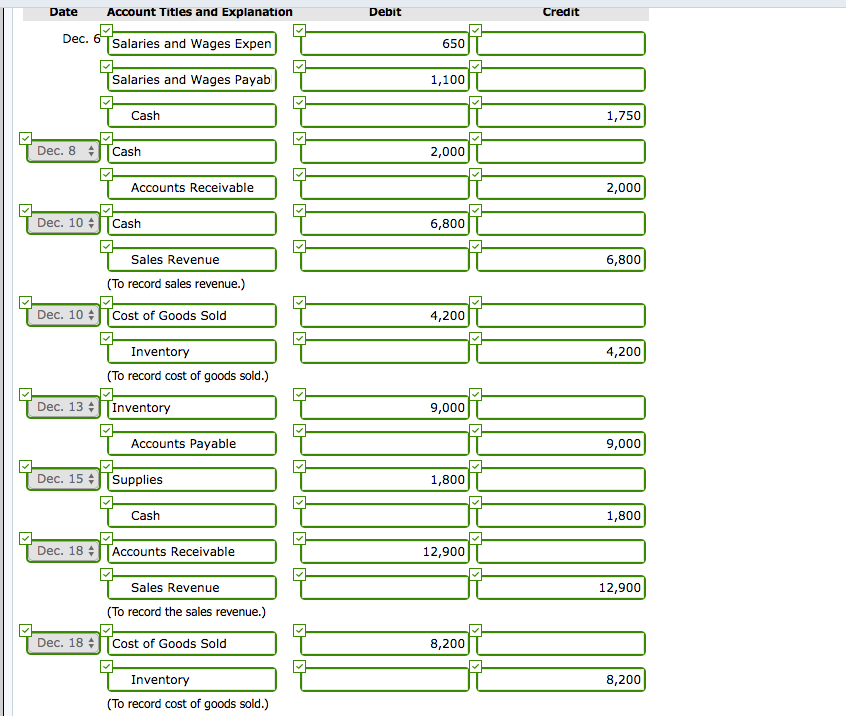Click the green checkmark on the 4,200 credit field
The image size is (846, 716).
click(475, 338)
